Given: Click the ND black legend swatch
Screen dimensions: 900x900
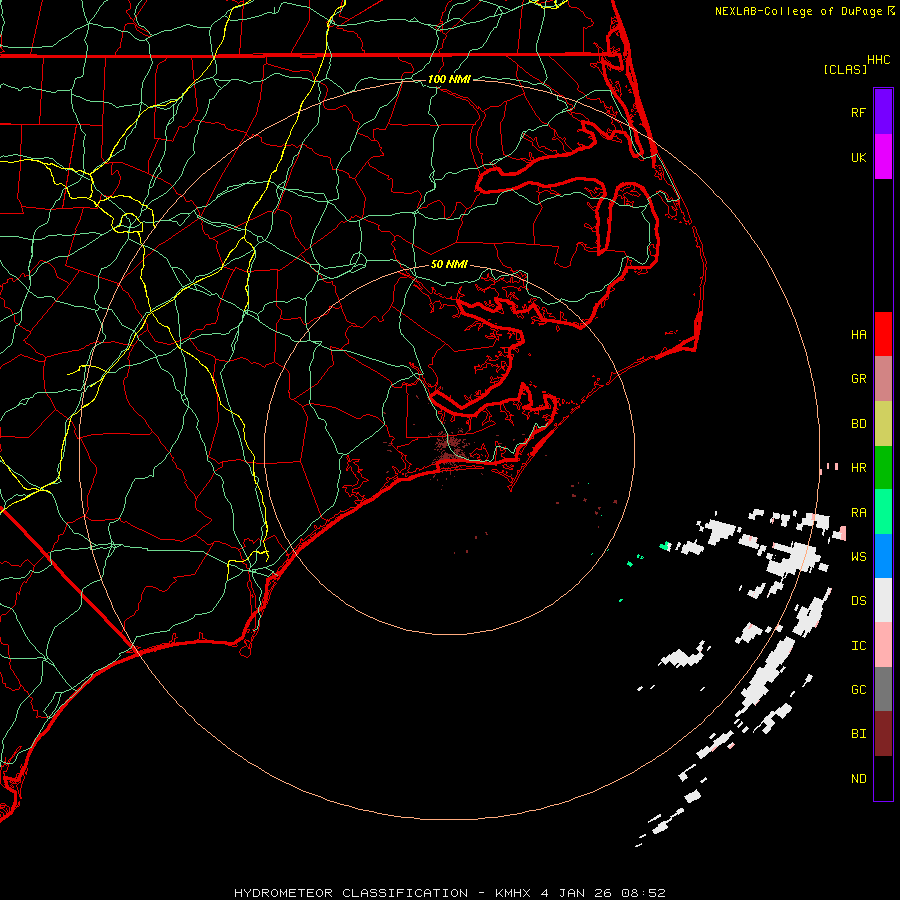Looking at the screenshot, I should pos(883,778).
